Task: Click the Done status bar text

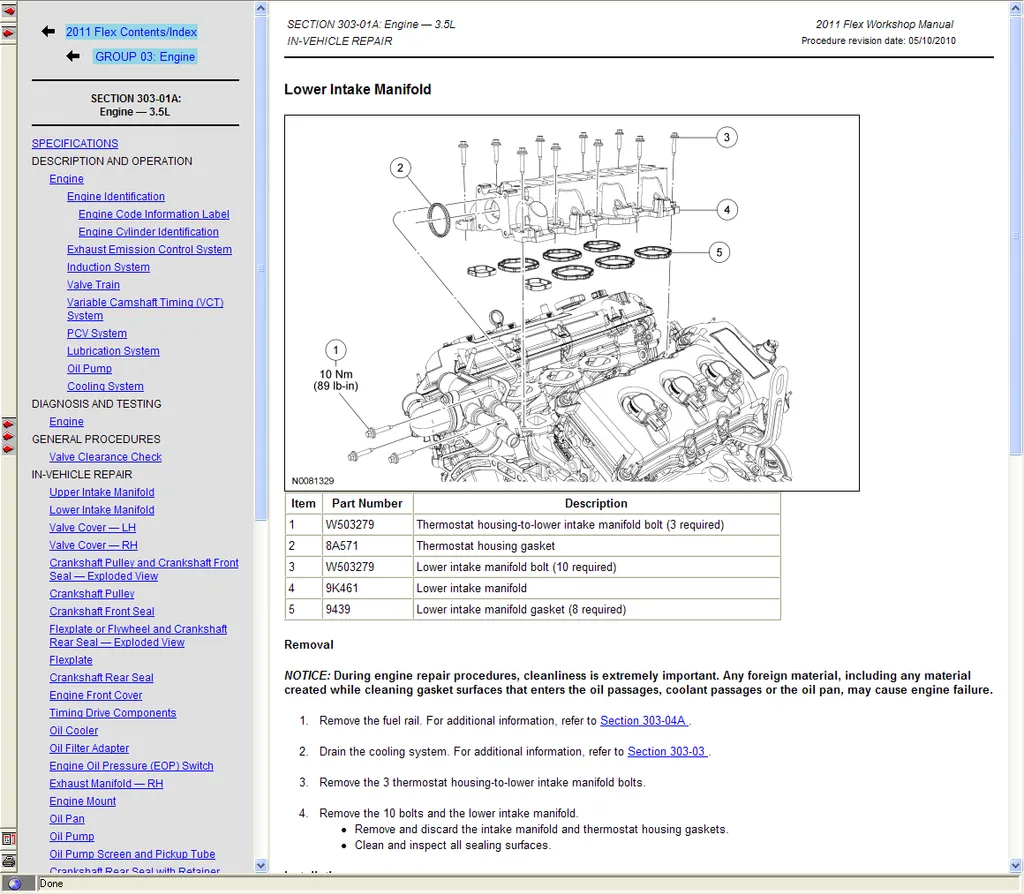Action: pyautogui.click(x=52, y=884)
